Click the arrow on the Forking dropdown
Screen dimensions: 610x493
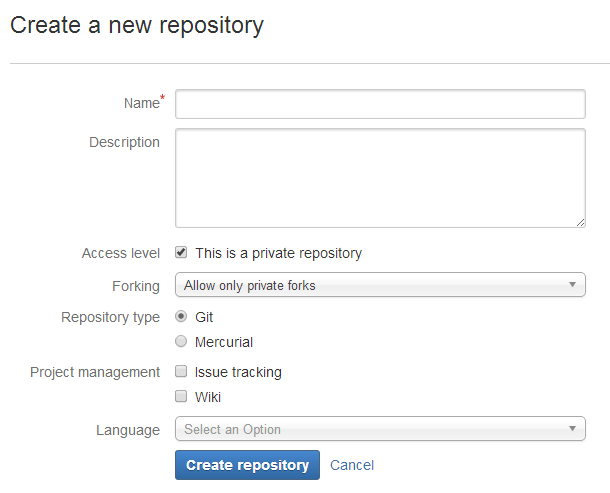pyautogui.click(x=572, y=285)
